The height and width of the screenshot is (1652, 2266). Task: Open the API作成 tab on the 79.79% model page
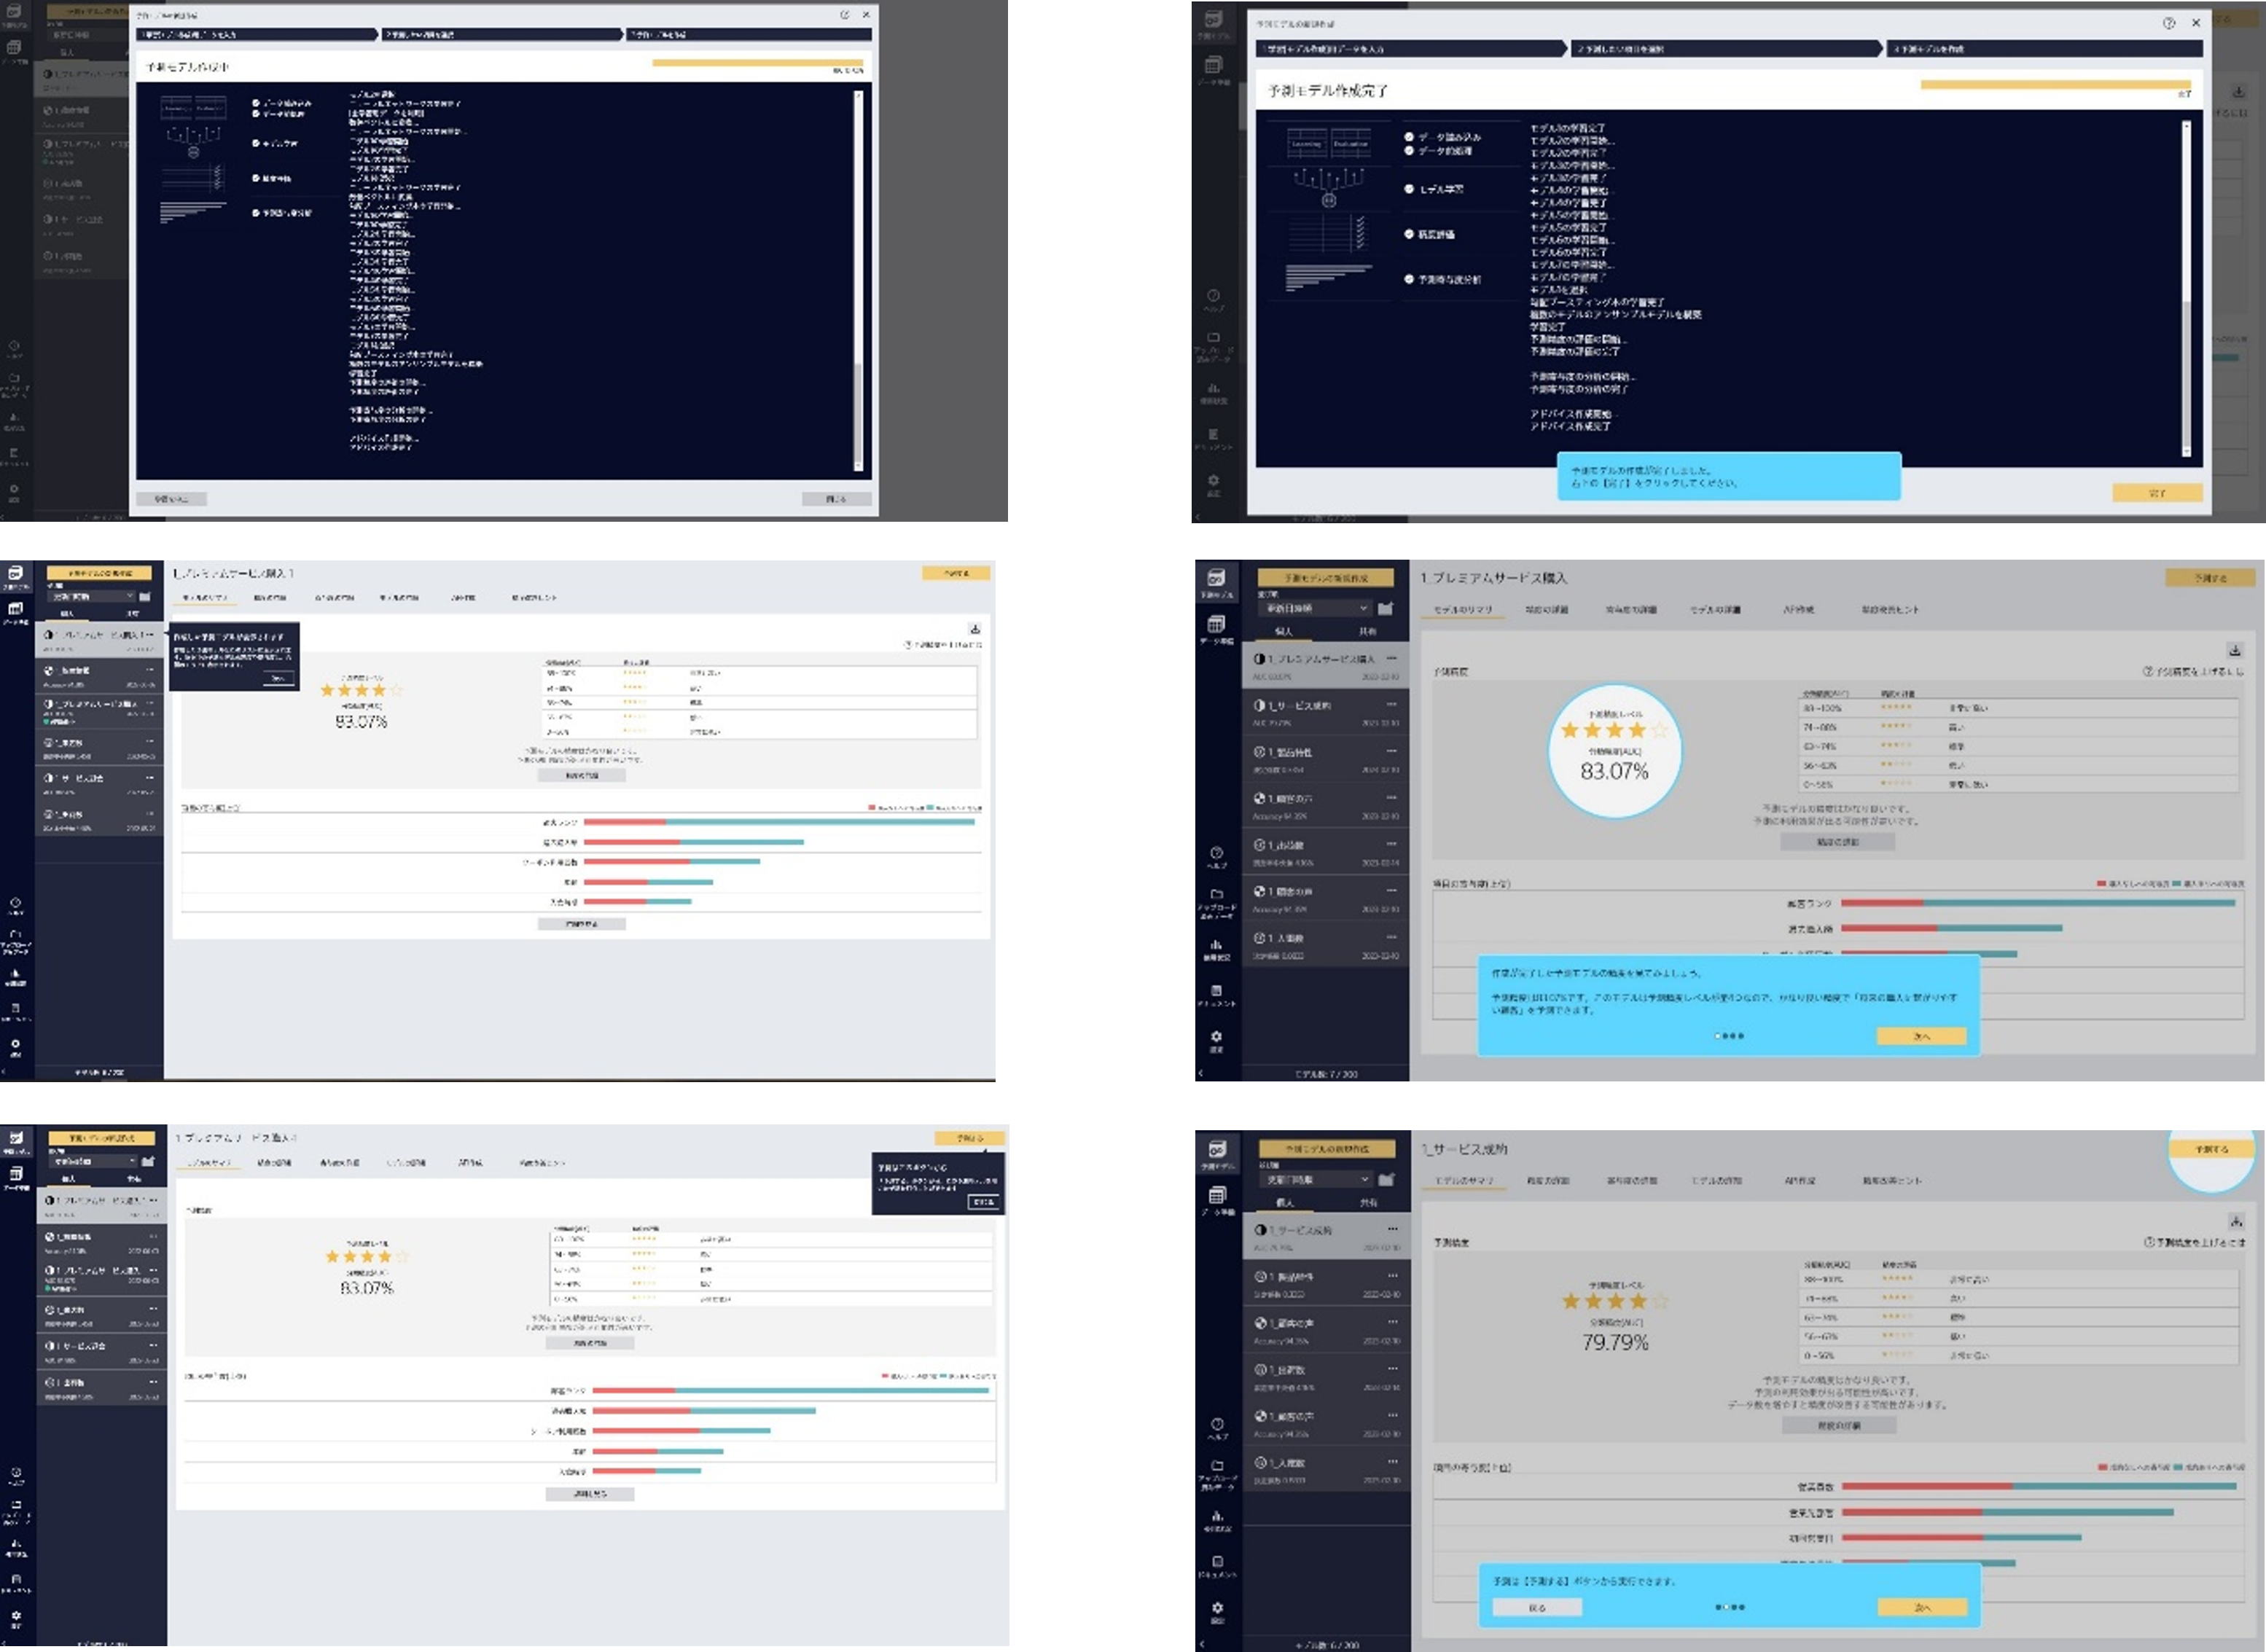1799,1181
